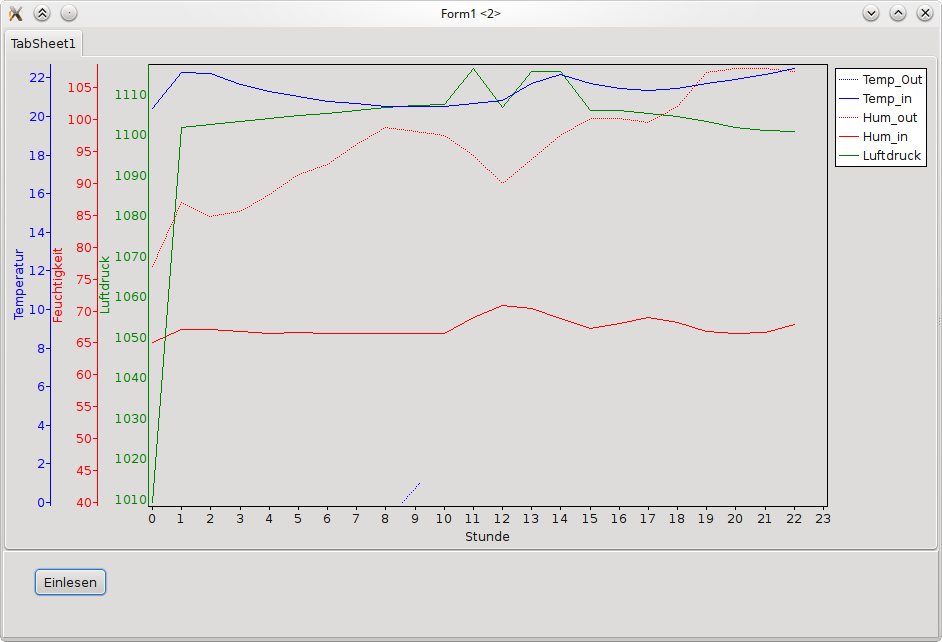Click the green Luftdruck axis title
The height and width of the screenshot is (642, 942).
tap(105, 285)
